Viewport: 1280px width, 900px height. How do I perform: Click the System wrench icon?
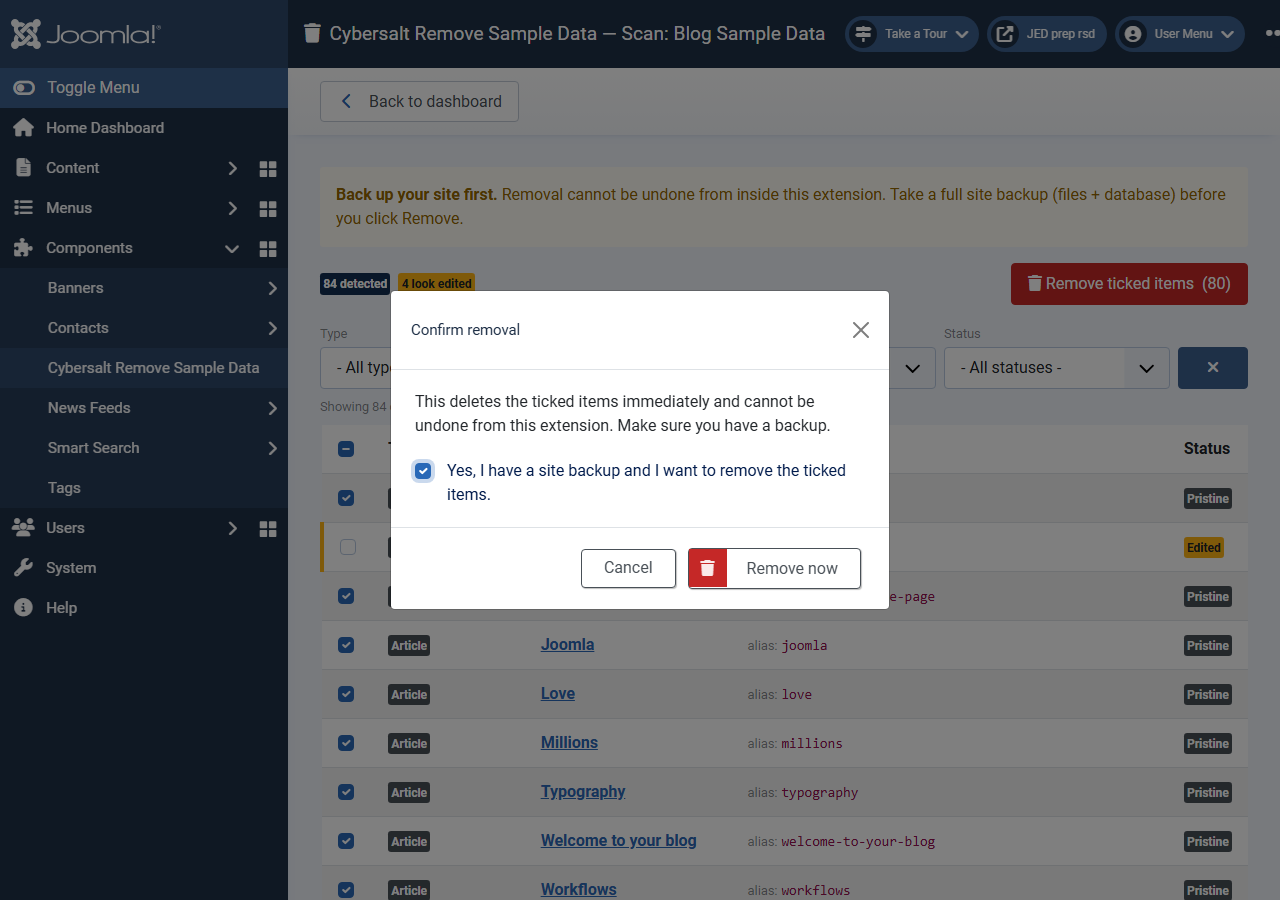pyautogui.click(x=23, y=568)
